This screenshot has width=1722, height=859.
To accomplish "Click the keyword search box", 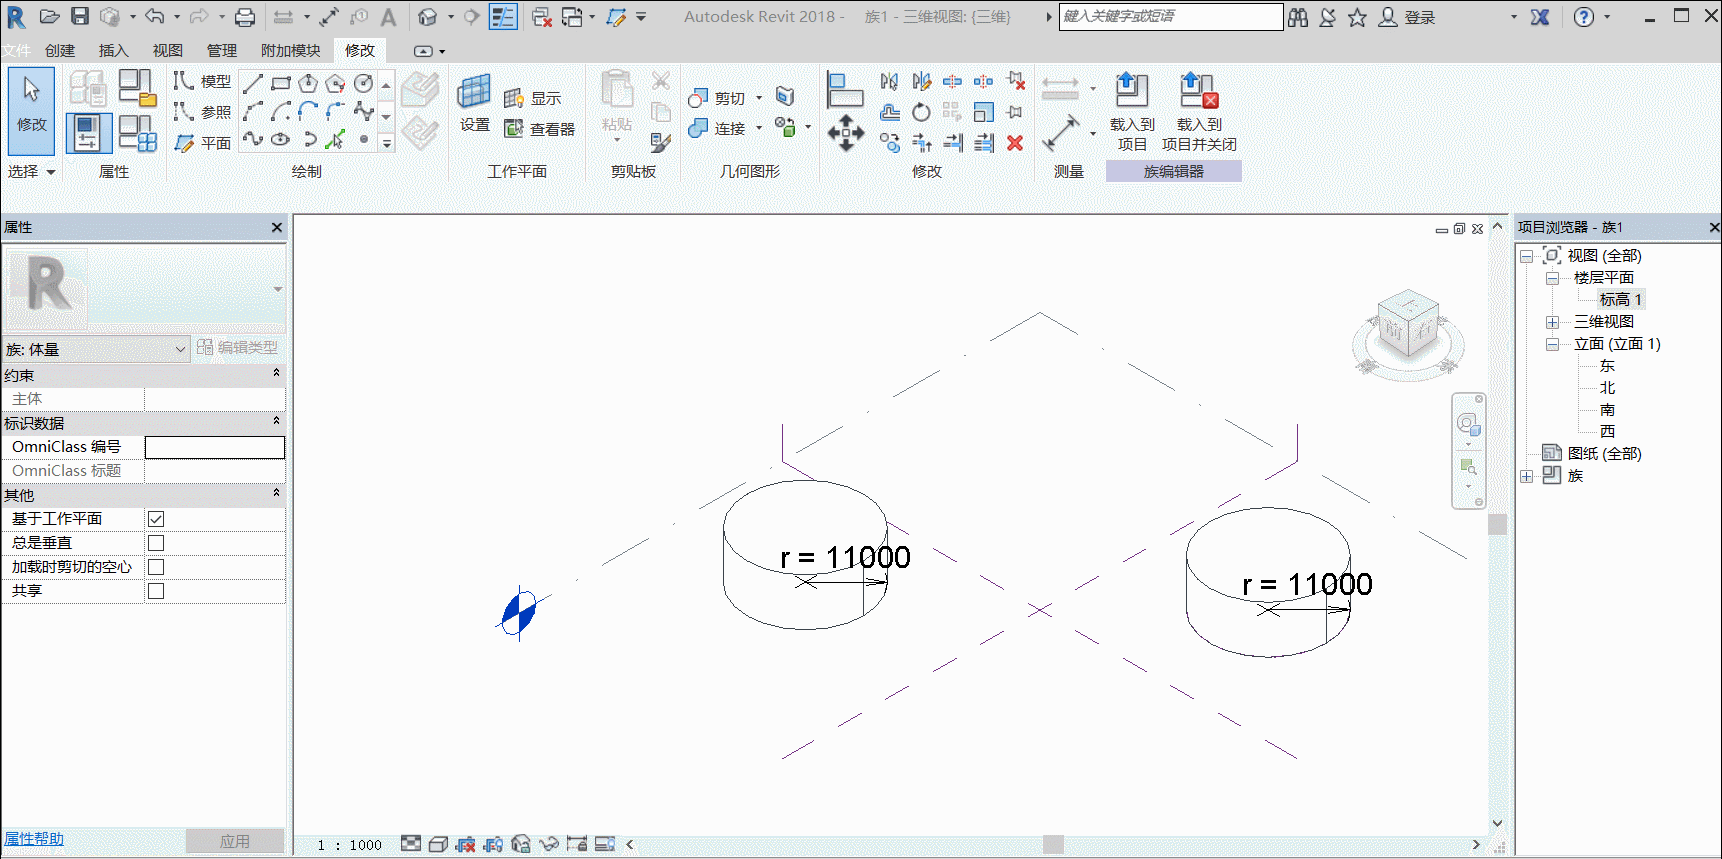I will tap(1171, 17).
